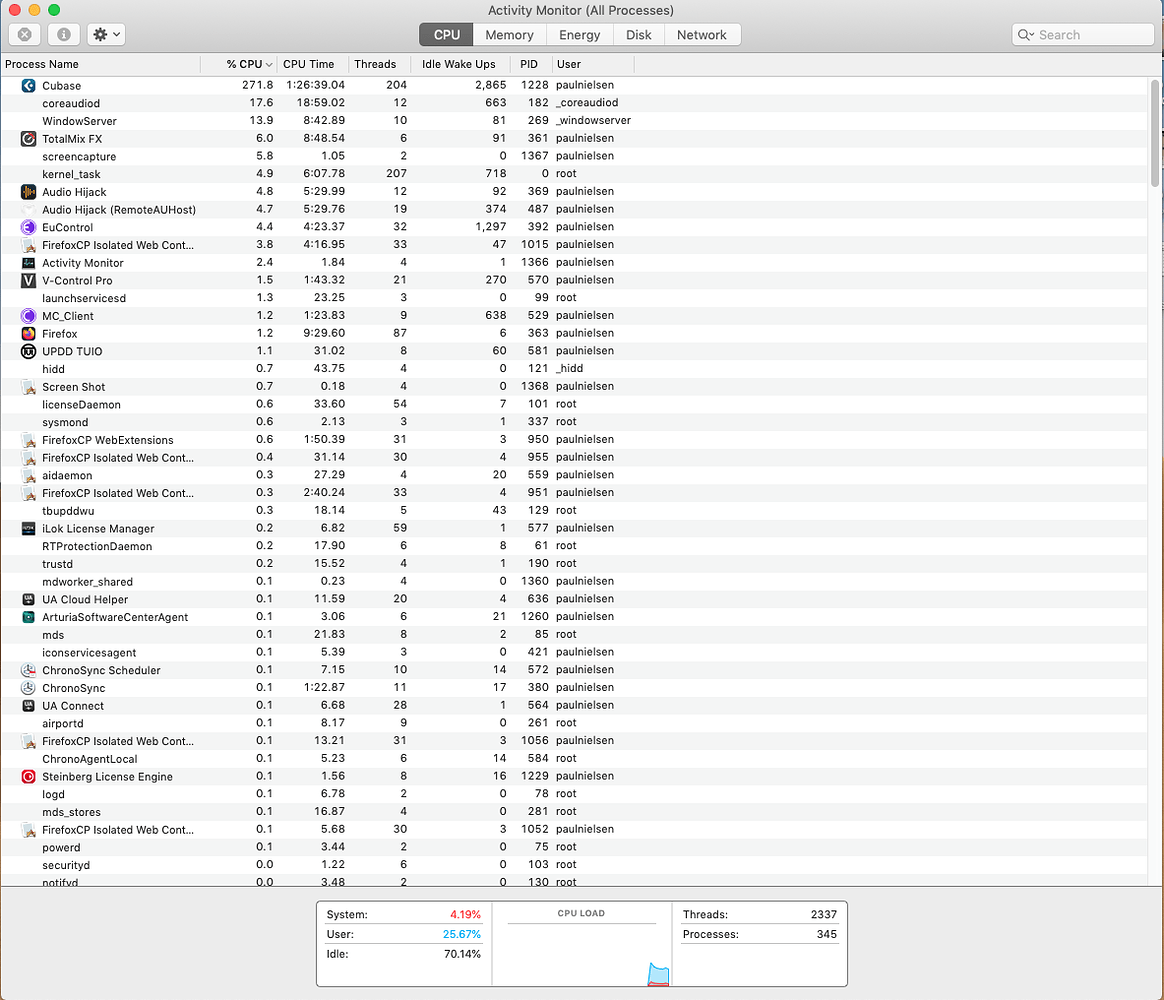Select the Audio Hijack app icon
Image resolution: width=1164 pixels, height=1000 pixels.
(x=27, y=191)
